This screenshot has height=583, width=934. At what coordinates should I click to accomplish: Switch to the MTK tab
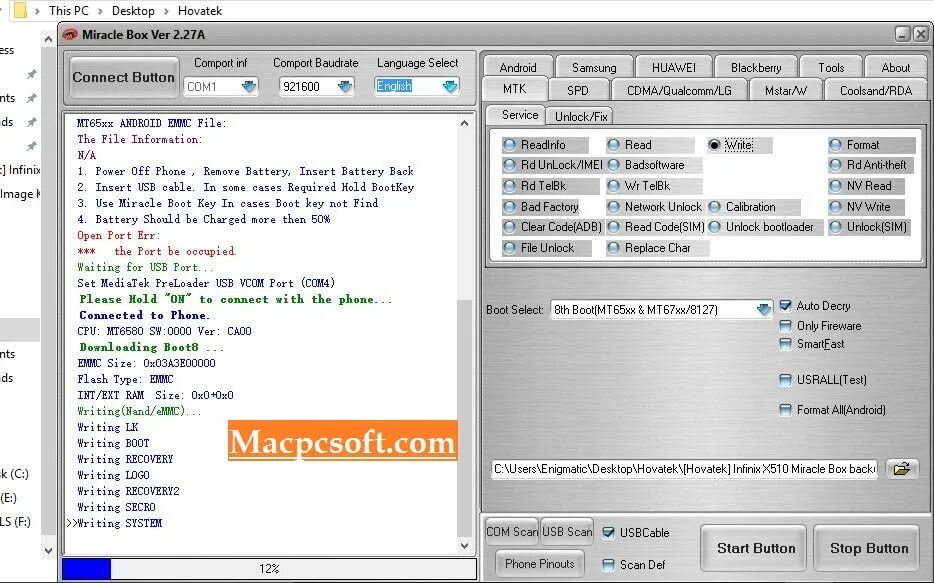coord(515,89)
